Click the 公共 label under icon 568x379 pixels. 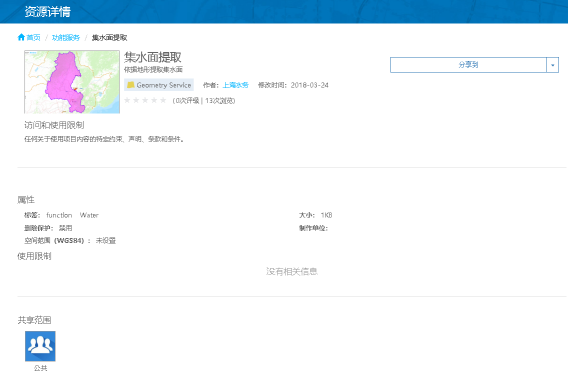tap(41, 368)
